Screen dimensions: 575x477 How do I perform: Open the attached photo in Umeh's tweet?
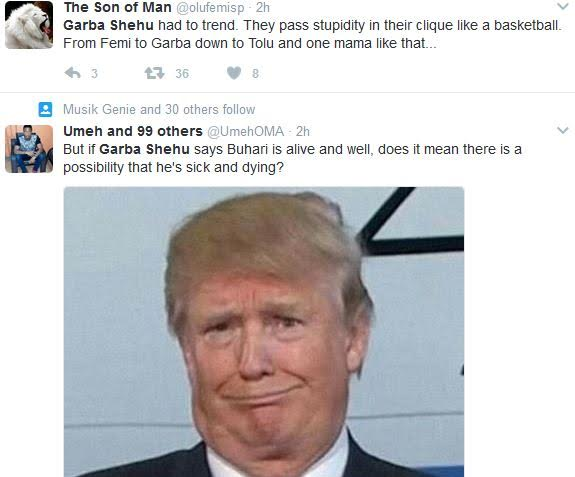coord(264,332)
